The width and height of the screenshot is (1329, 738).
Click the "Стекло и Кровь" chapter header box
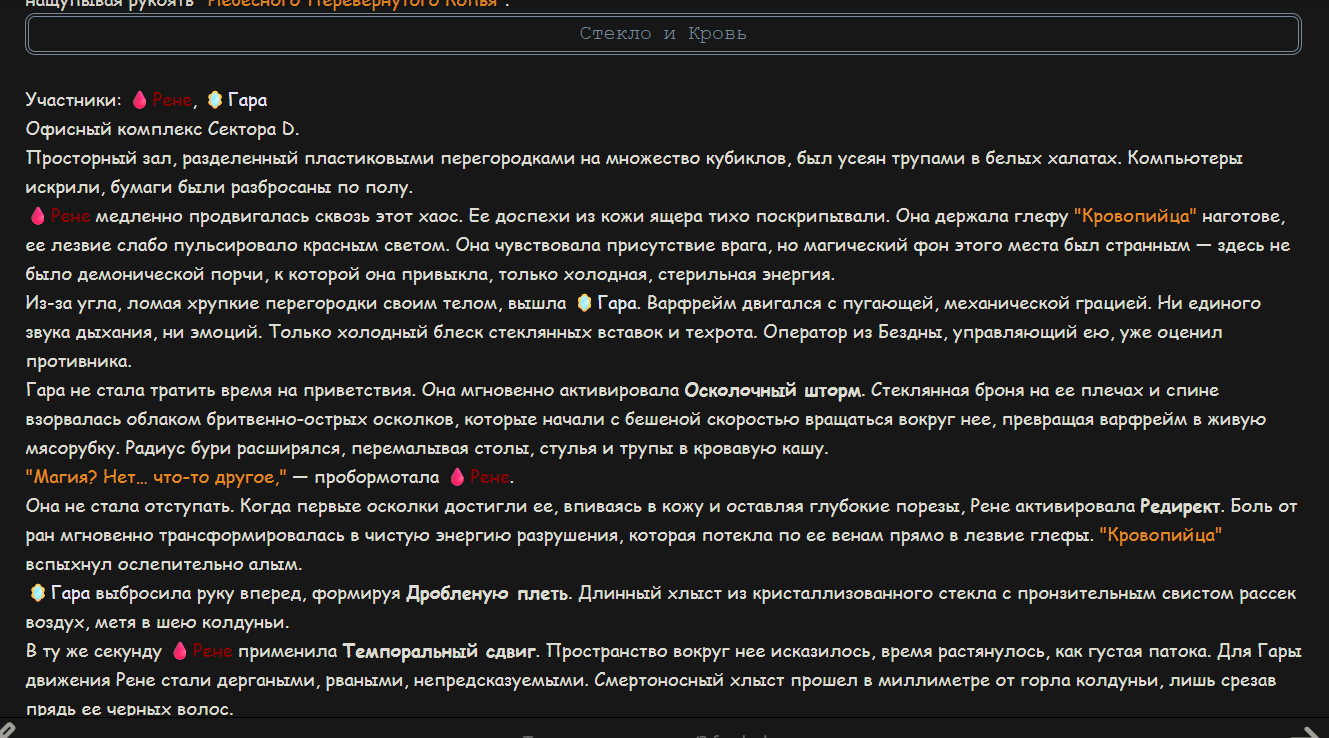(663, 34)
